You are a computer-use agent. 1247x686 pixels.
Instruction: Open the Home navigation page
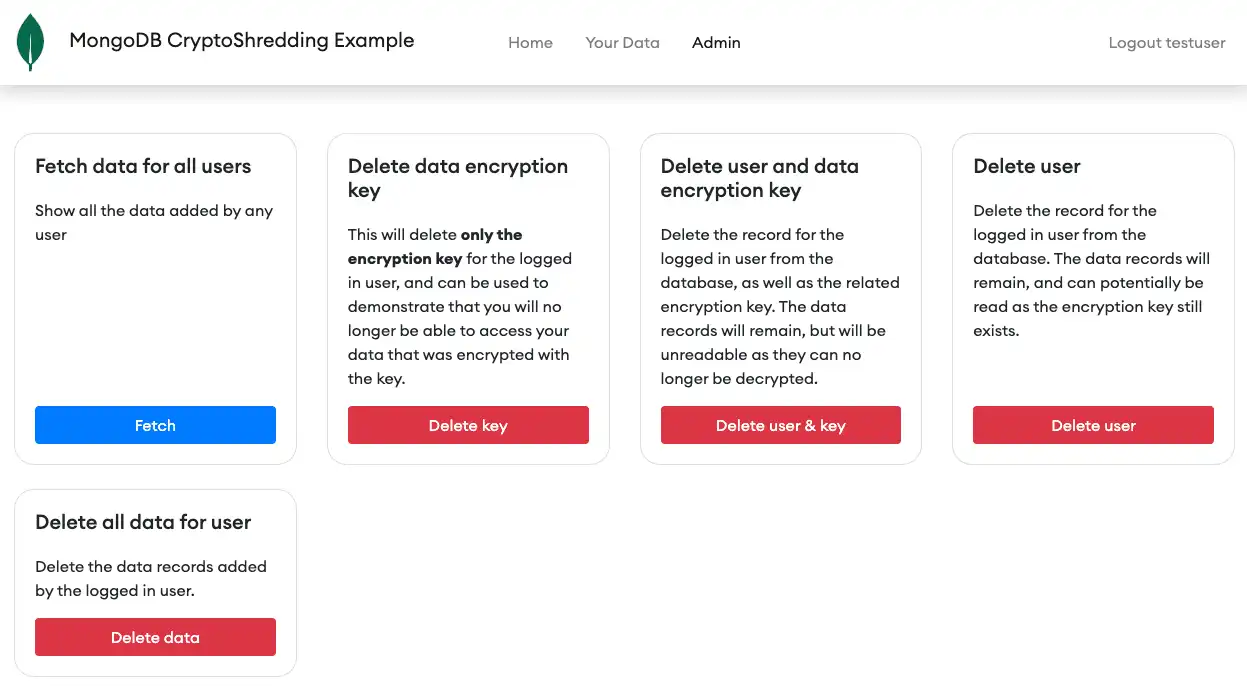coord(530,42)
